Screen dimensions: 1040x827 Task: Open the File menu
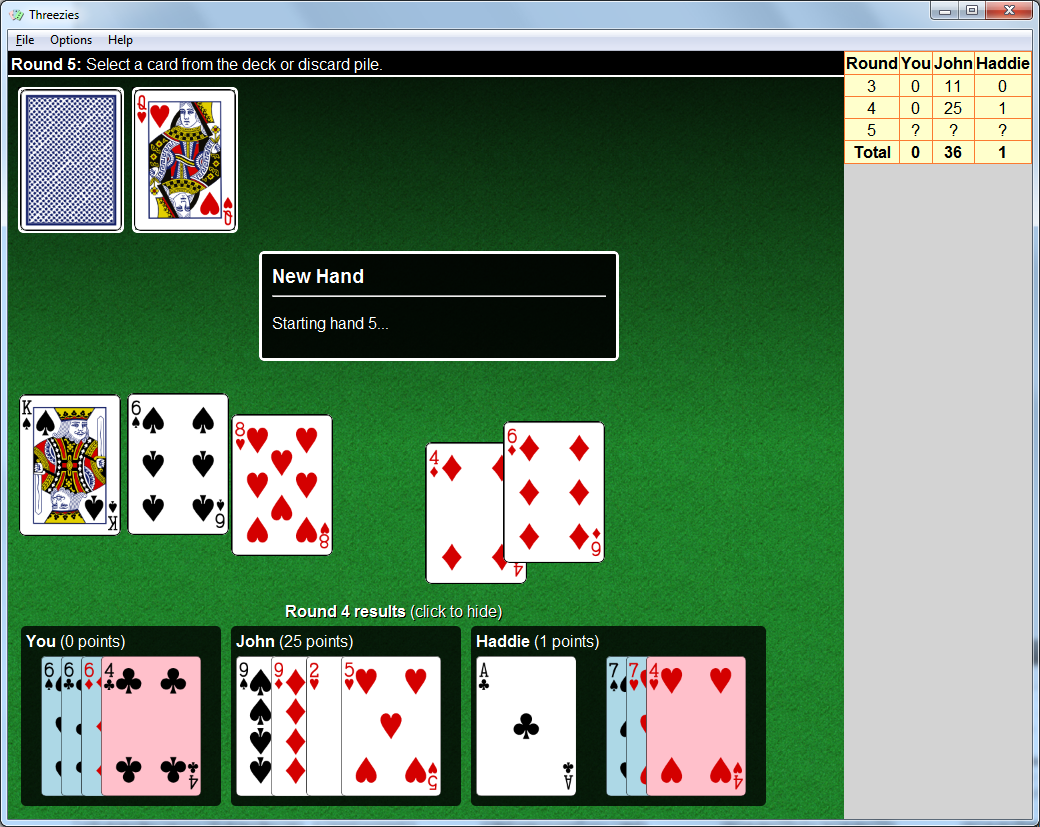pyautogui.click(x=25, y=40)
